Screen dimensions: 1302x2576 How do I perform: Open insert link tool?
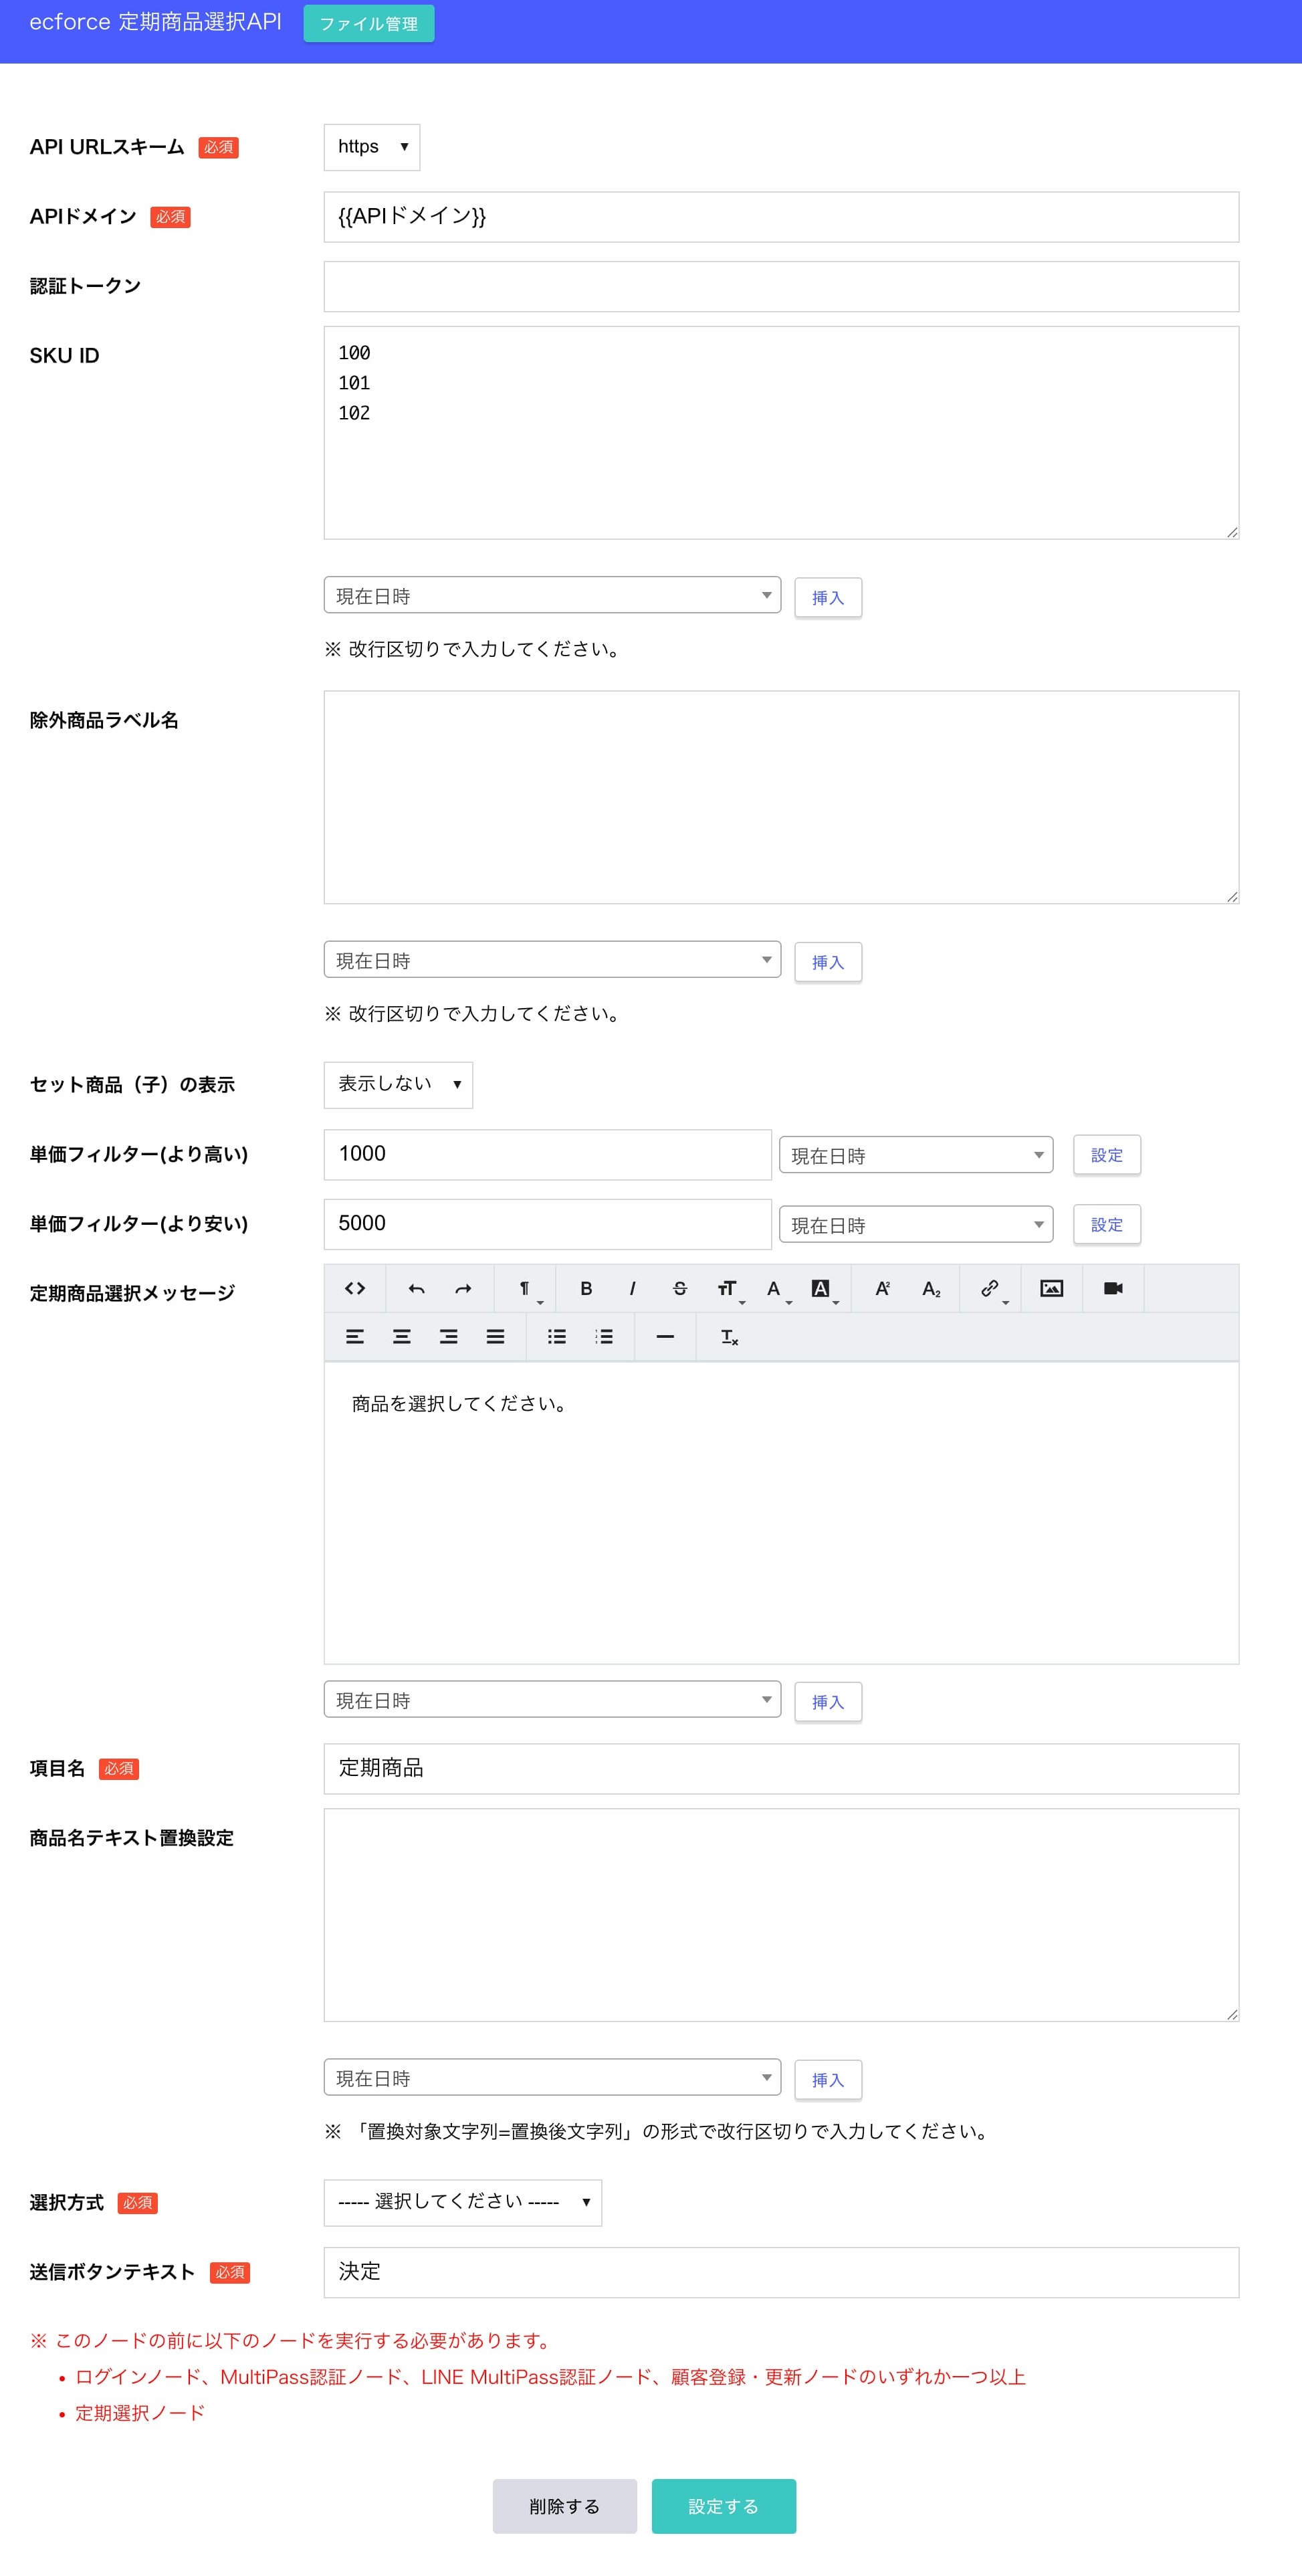pyautogui.click(x=990, y=1288)
